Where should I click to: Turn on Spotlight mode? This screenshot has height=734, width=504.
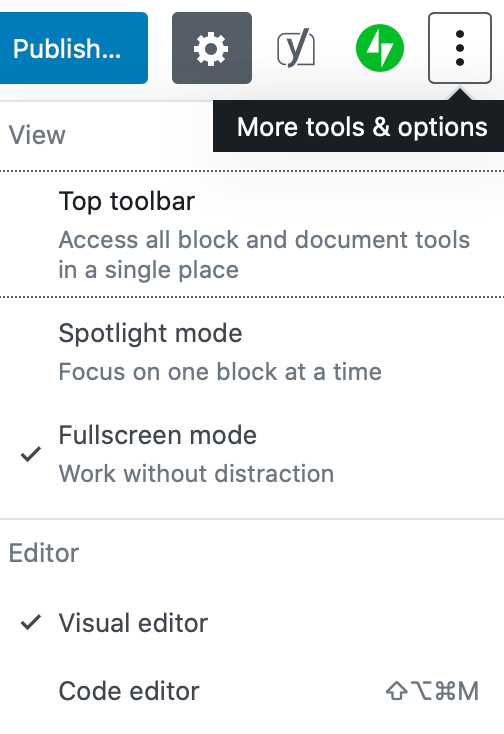[252, 352]
